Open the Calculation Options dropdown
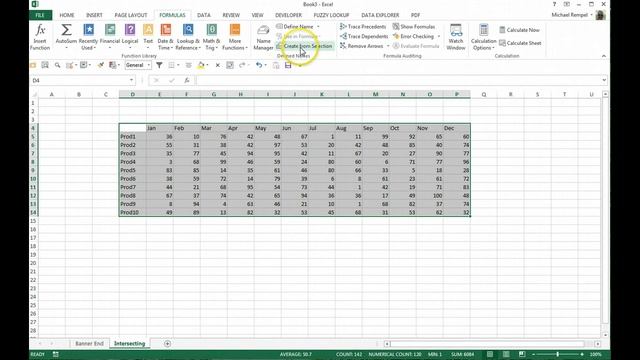The height and width of the screenshot is (360, 640). click(483, 37)
